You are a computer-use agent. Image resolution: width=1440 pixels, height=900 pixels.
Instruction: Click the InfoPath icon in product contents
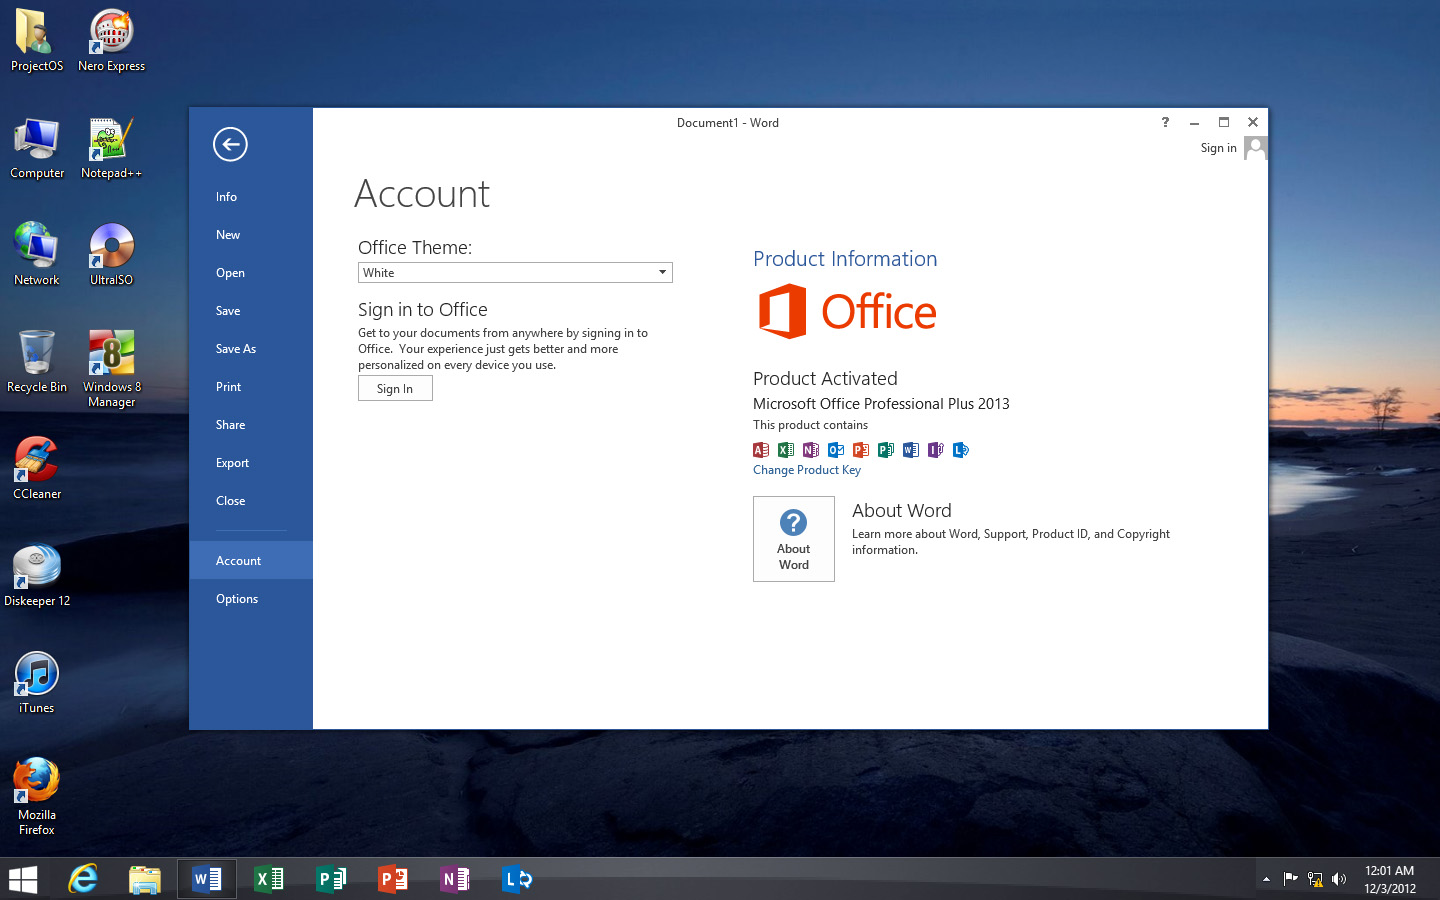pyautogui.click(x=936, y=450)
